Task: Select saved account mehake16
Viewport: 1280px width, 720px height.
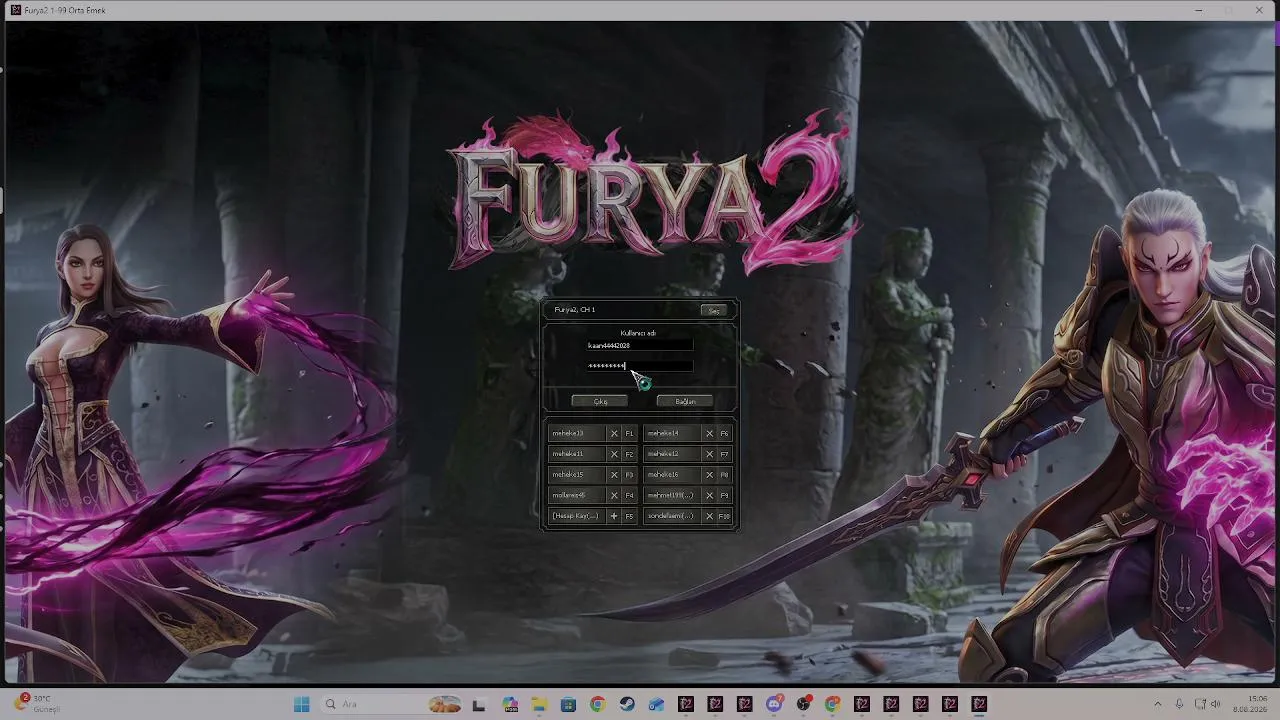Action: [672, 475]
